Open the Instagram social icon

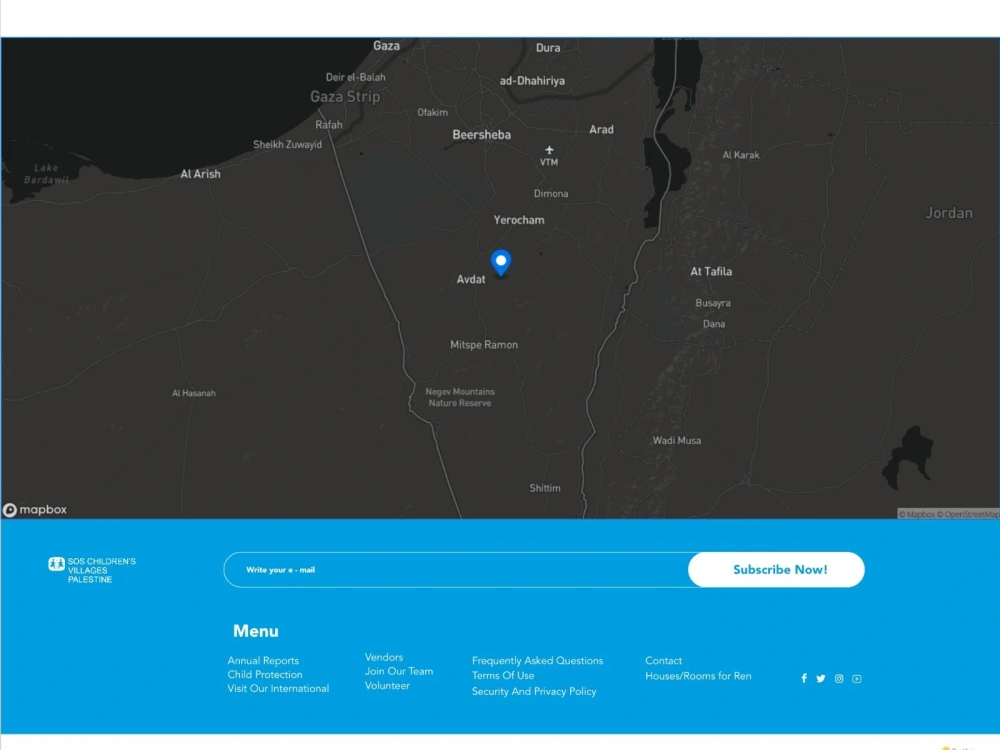tap(839, 679)
